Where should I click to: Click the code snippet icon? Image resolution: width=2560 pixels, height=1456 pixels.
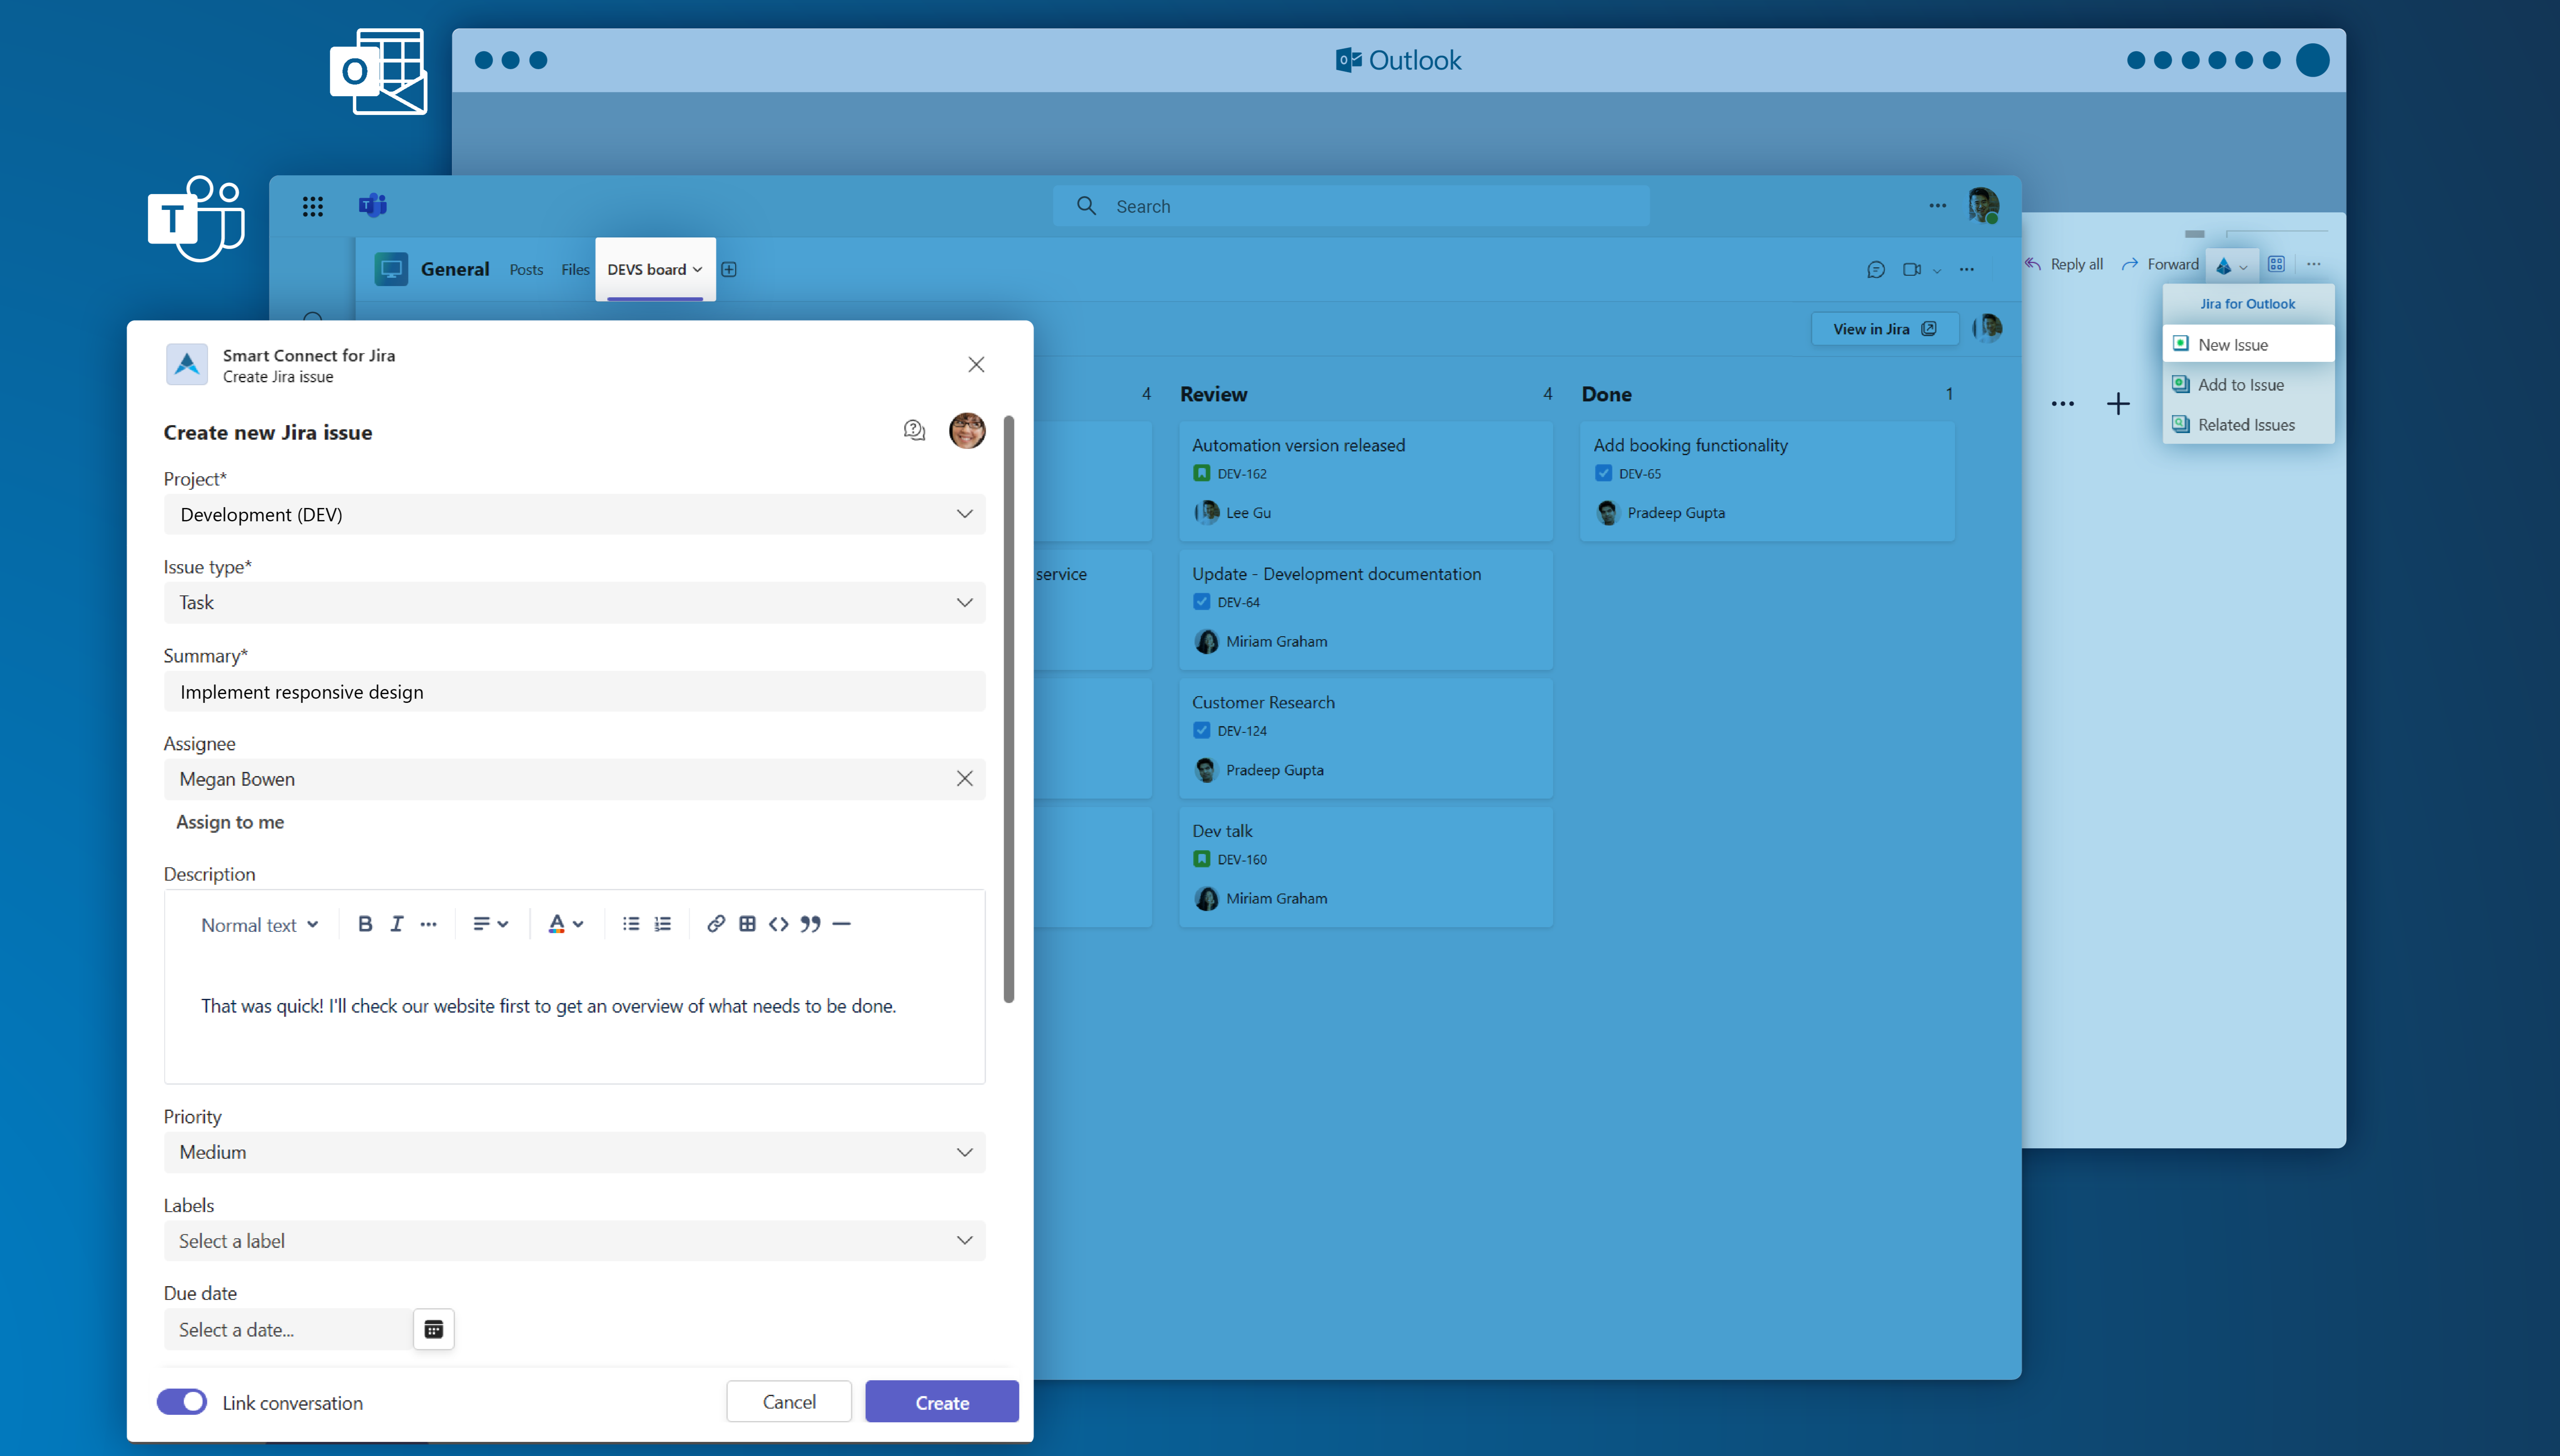pyautogui.click(x=778, y=924)
